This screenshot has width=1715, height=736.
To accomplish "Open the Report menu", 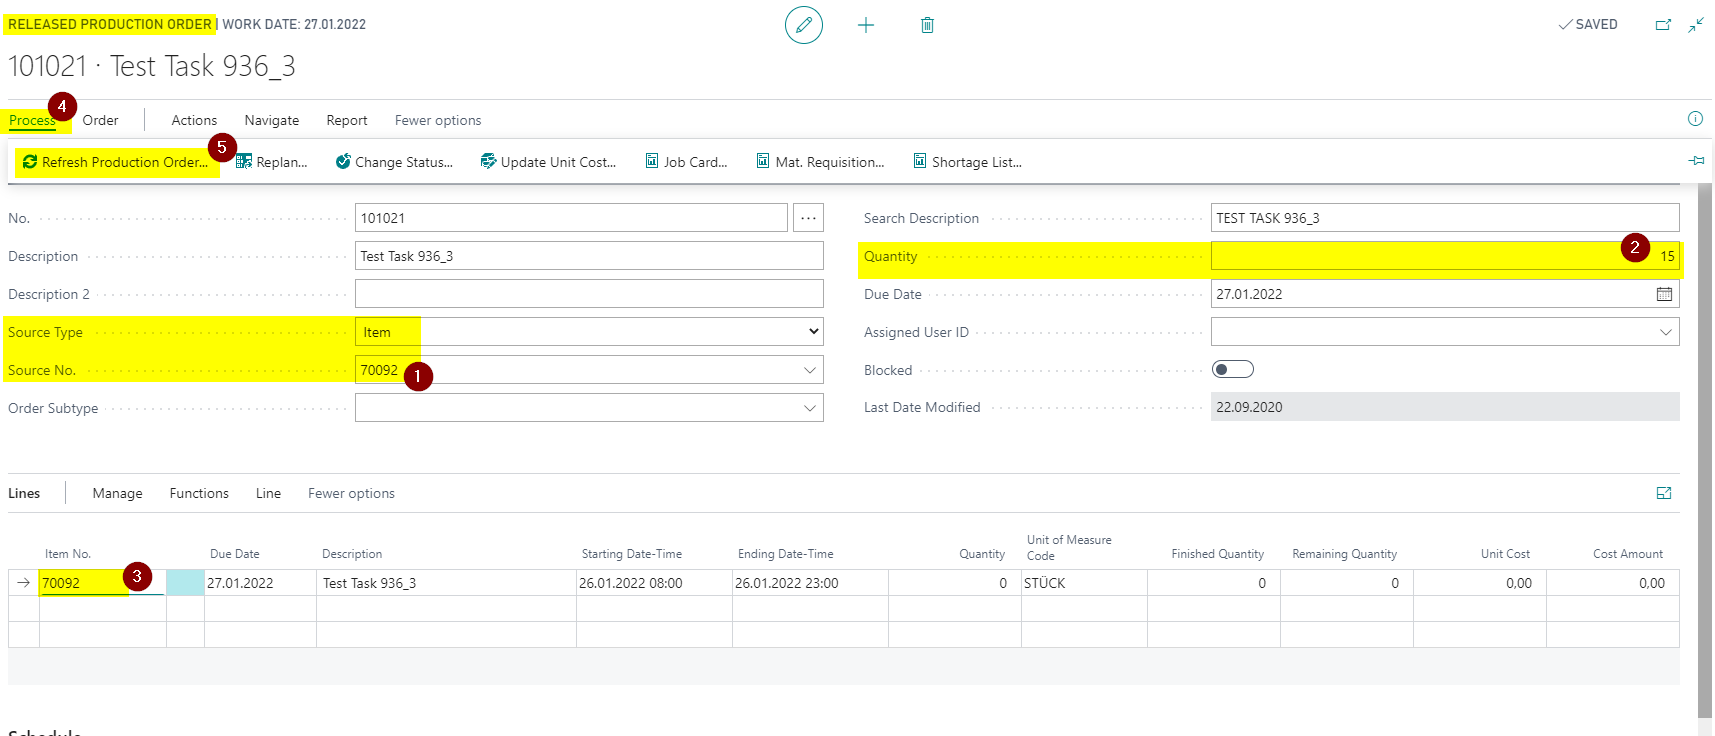I will [346, 120].
